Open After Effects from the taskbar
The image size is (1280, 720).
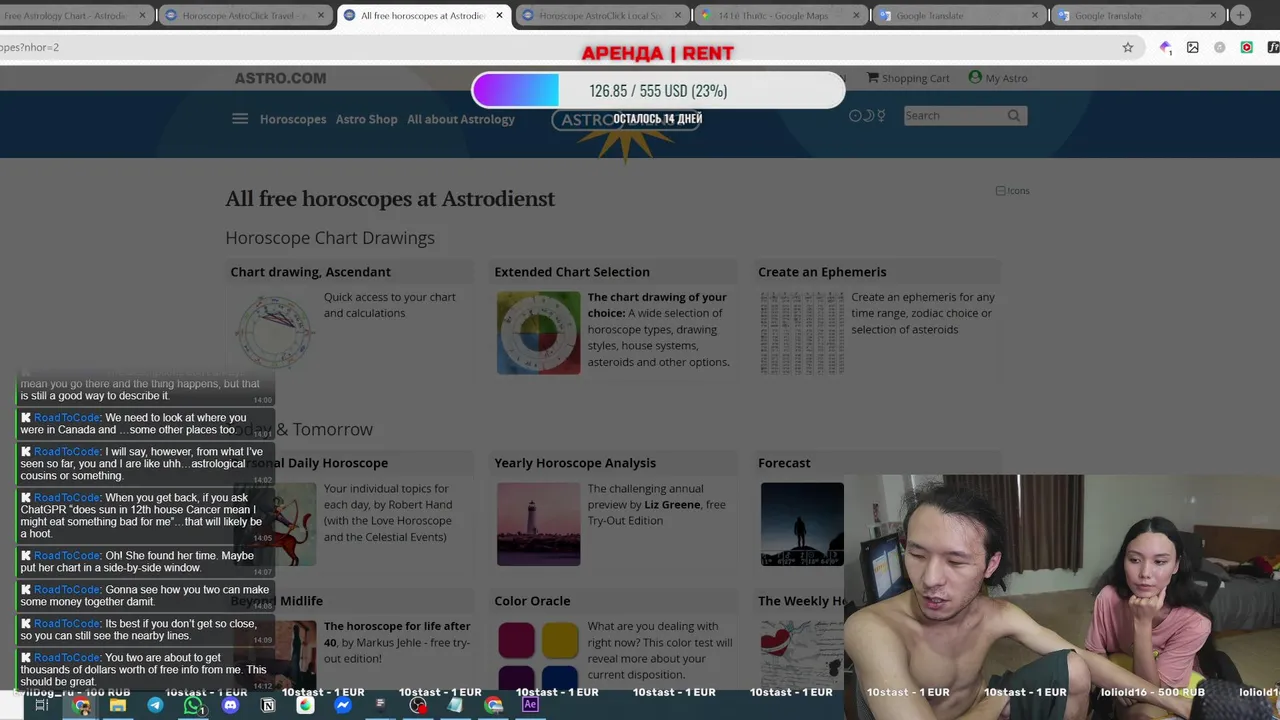click(530, 705)
